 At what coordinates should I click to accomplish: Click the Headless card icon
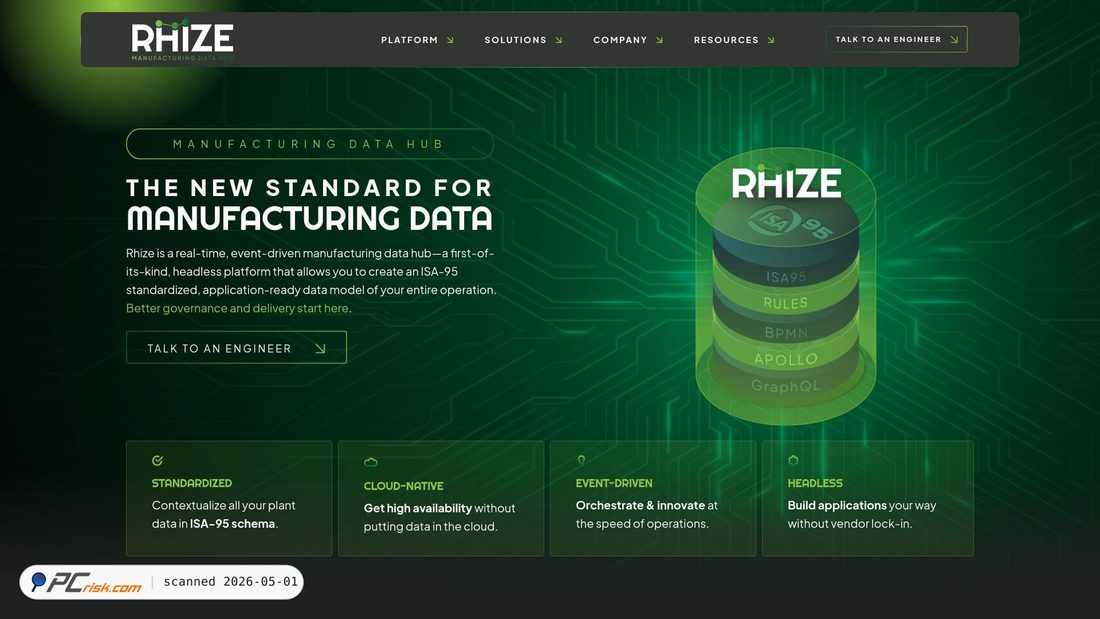pyautogui.click(x=793, y=460)
